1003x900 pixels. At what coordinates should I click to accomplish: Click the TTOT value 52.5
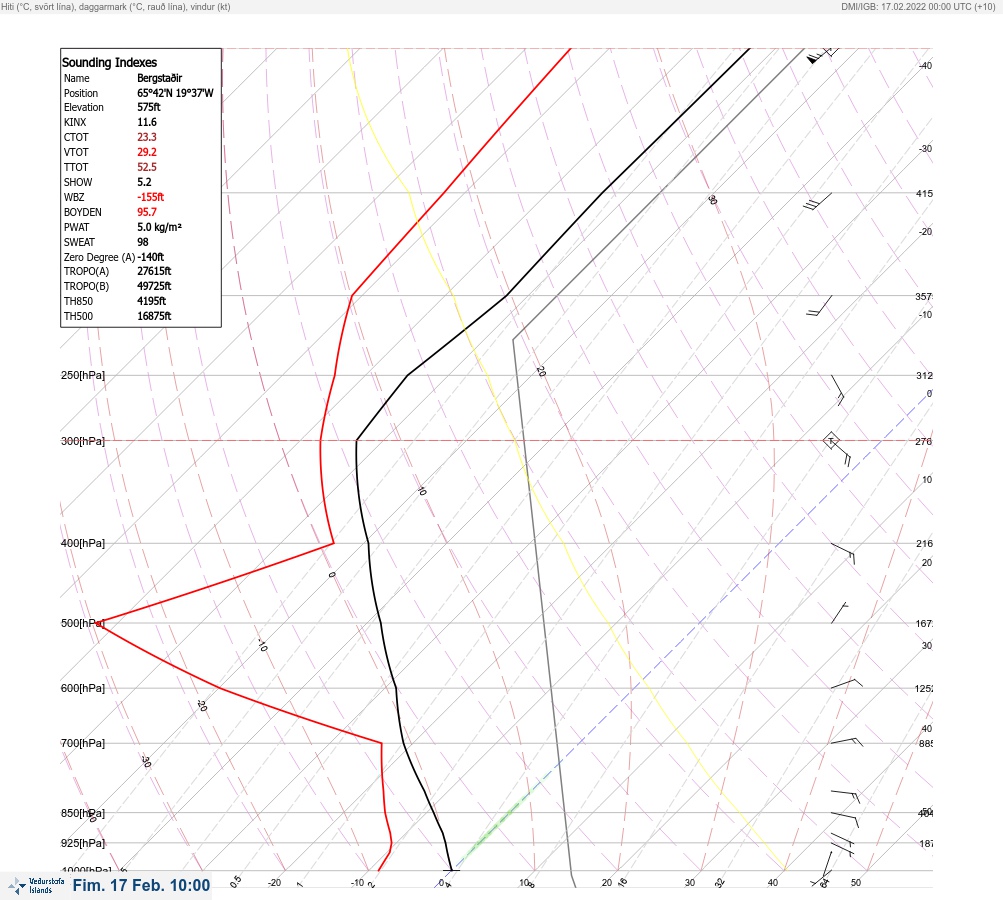(146, 167)
